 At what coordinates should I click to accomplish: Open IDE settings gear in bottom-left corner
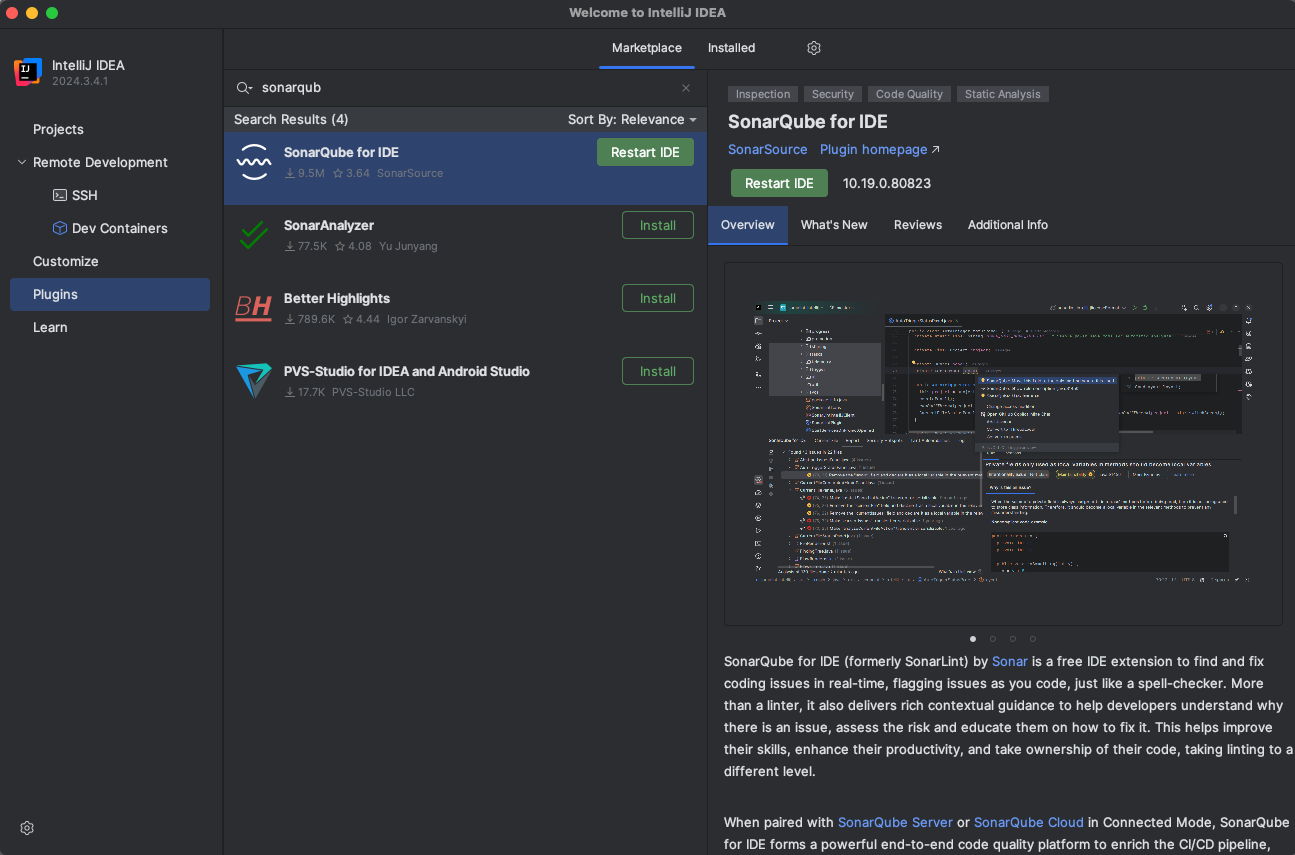[x=27, y=828]
